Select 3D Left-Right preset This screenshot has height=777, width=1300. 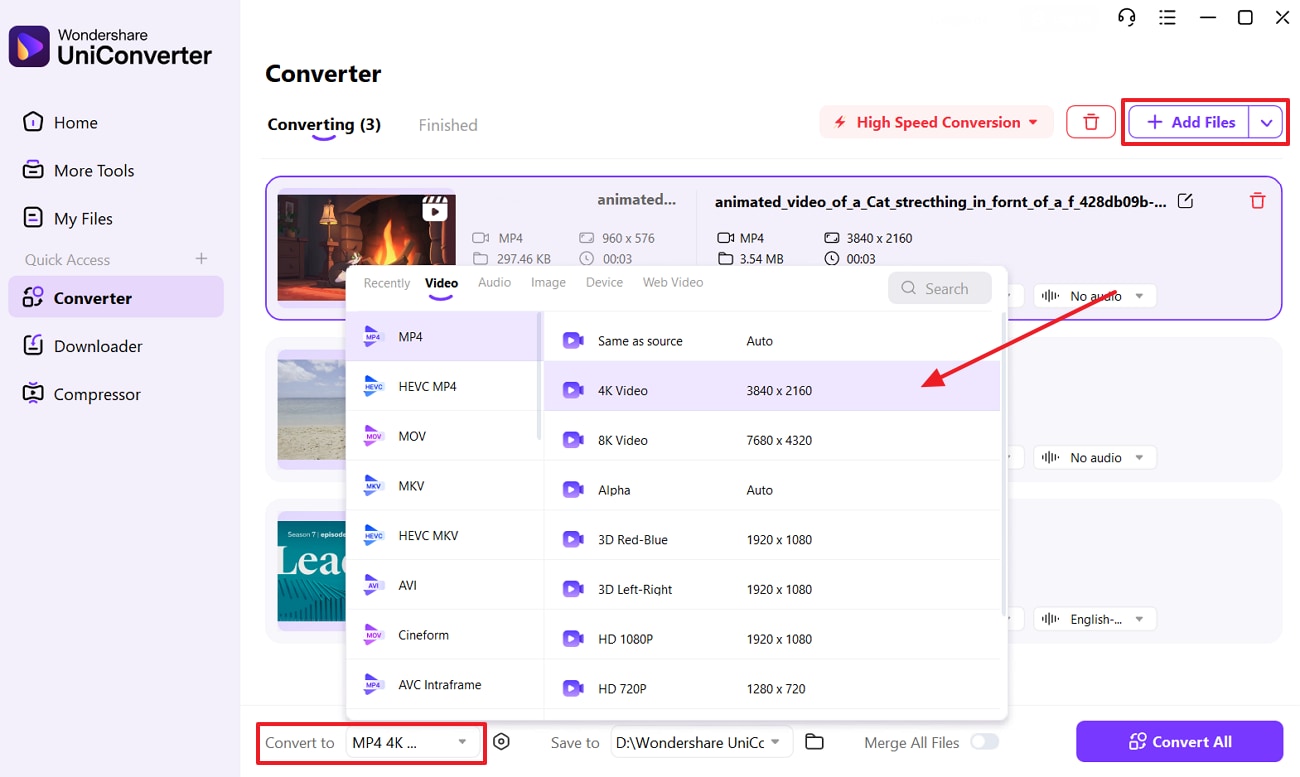coord(772,589)
